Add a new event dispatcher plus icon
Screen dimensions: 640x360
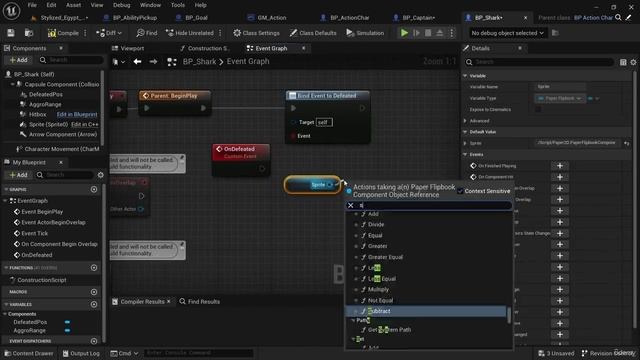pos(94,341)
